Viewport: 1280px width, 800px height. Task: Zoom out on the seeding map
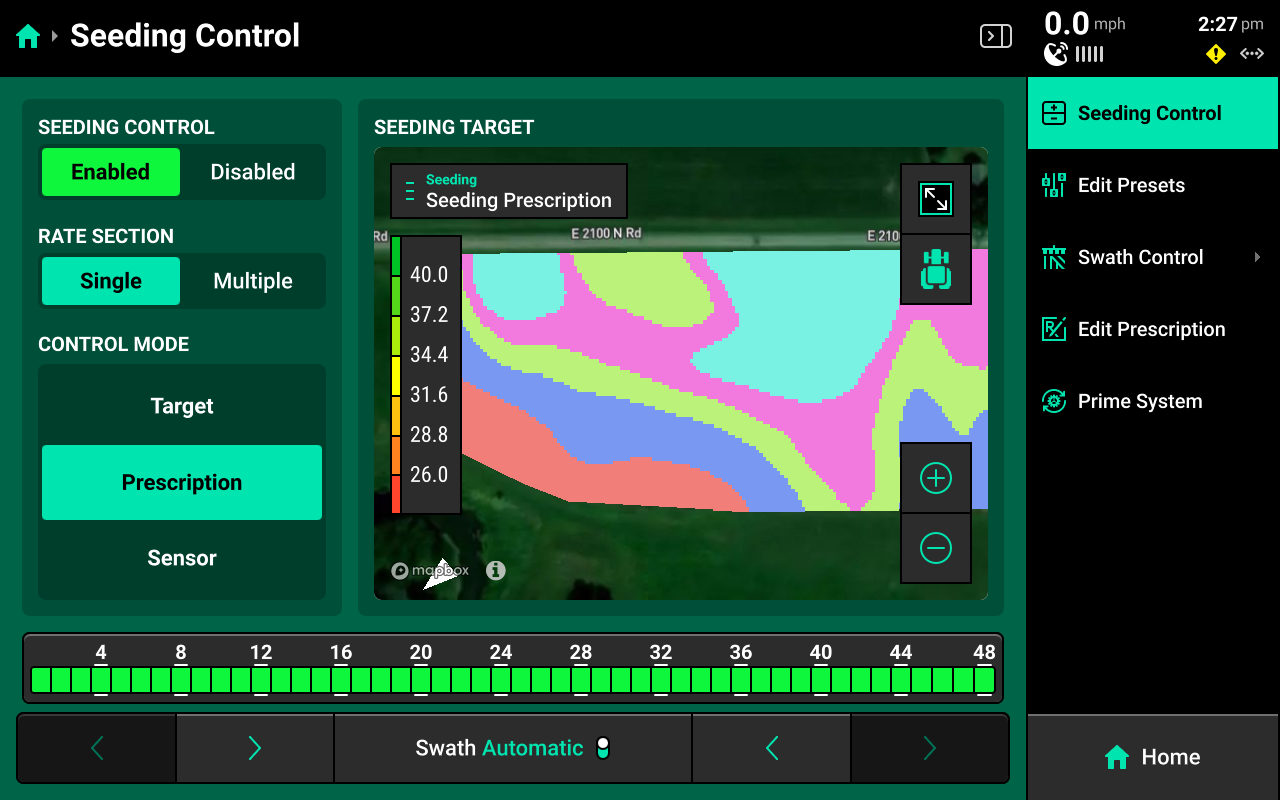[x=935, y=548]
